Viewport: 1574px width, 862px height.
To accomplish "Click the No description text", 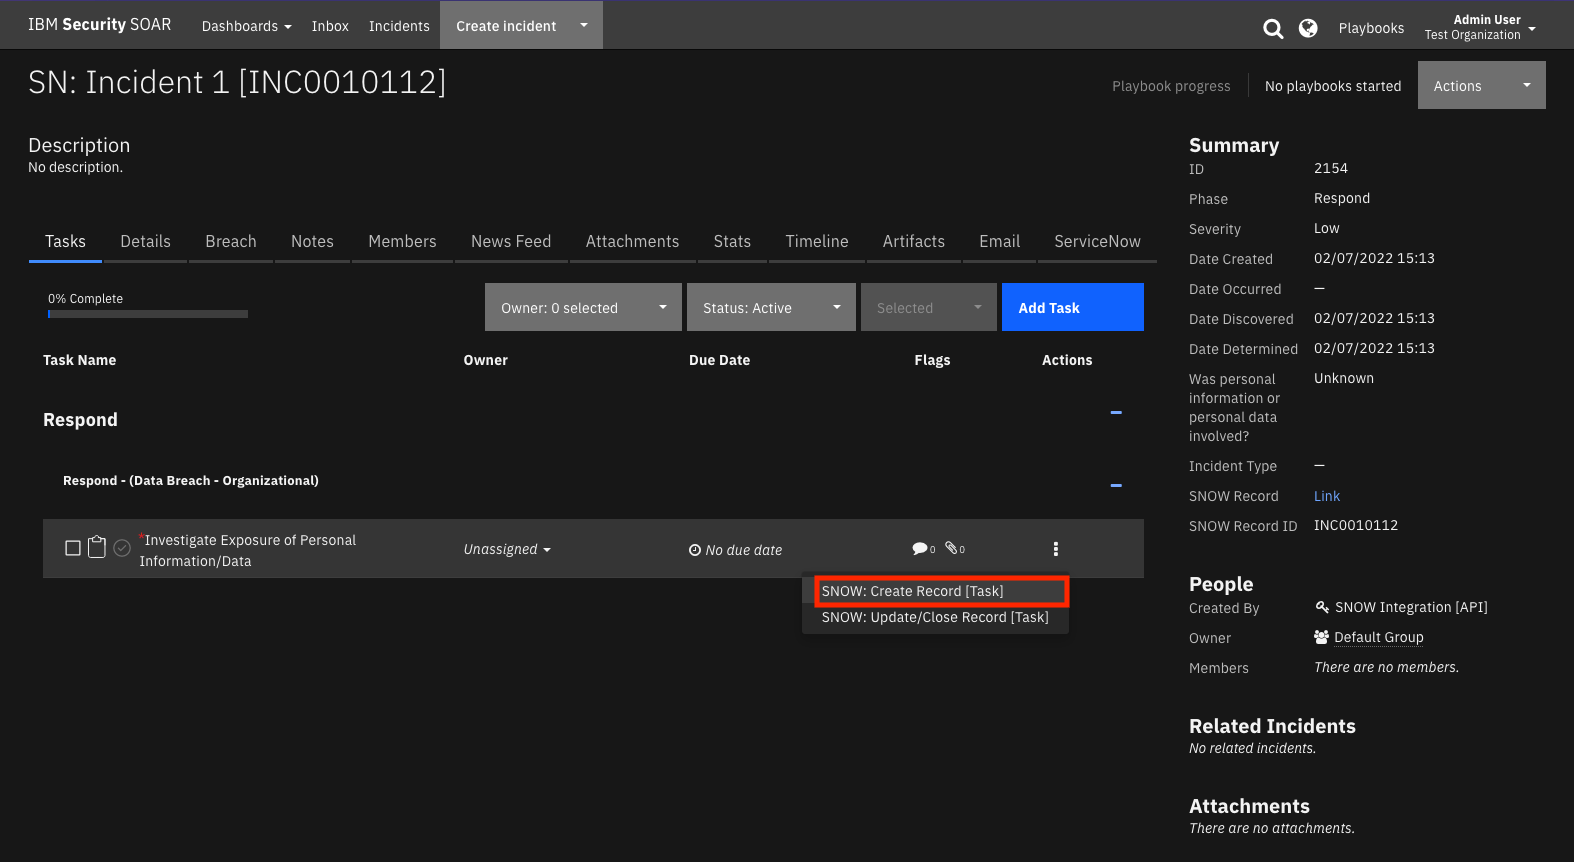I will pyautogui.click(x=75, y=167).
